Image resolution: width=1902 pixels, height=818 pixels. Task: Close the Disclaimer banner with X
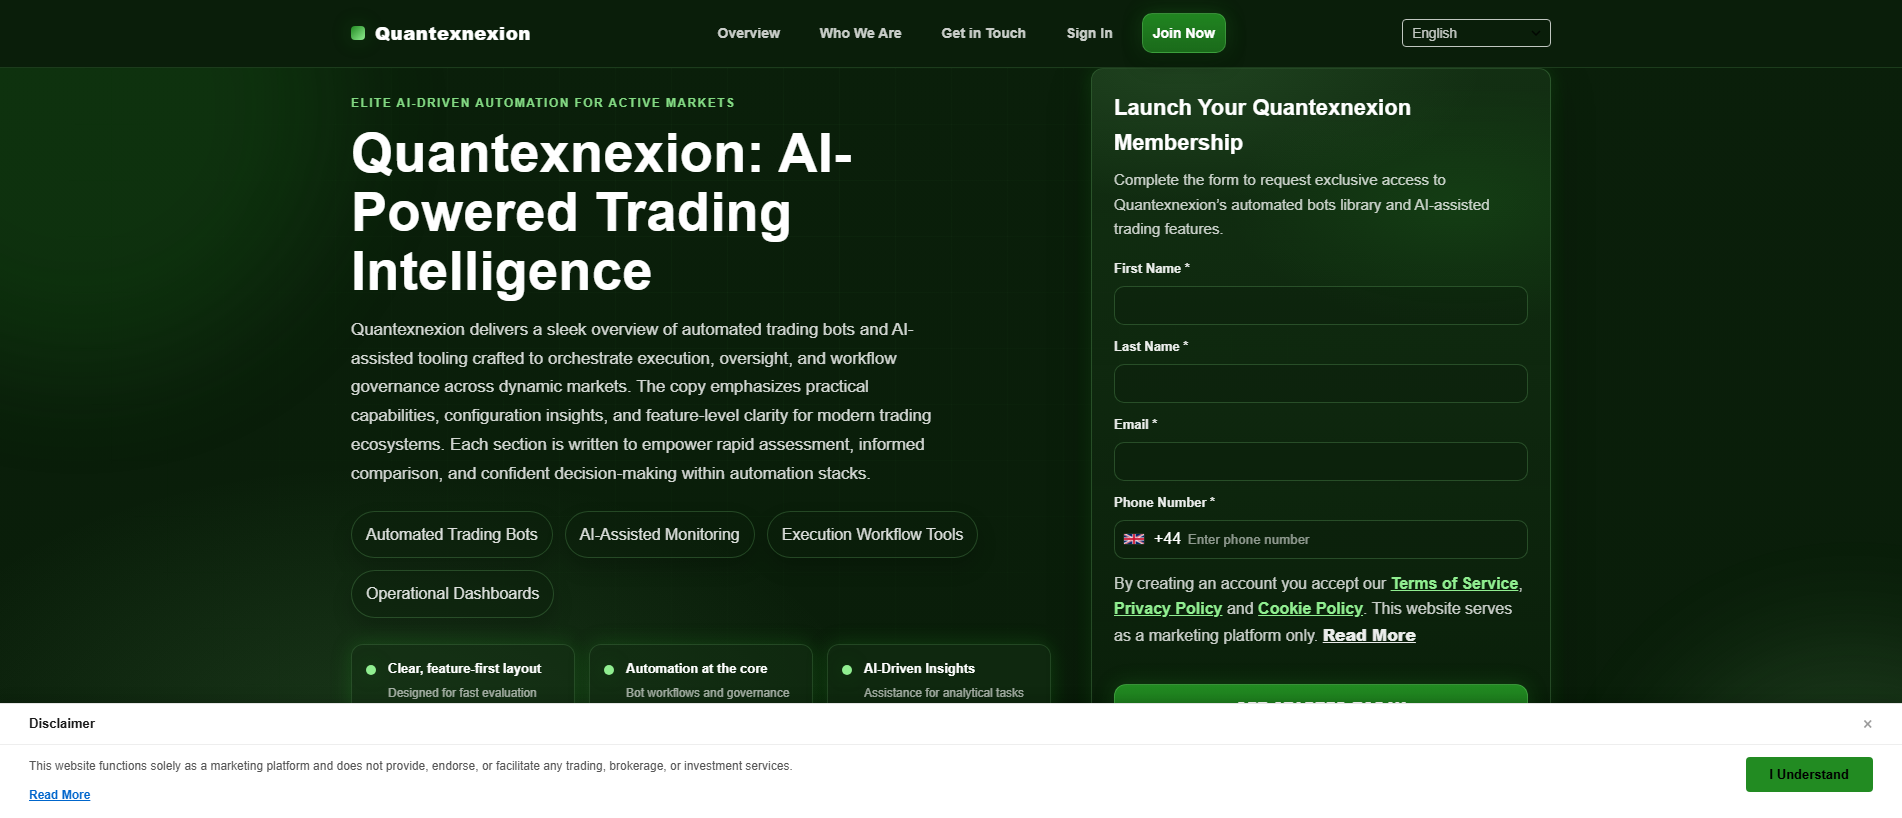pyautogui.click(x=1867, y=724)
